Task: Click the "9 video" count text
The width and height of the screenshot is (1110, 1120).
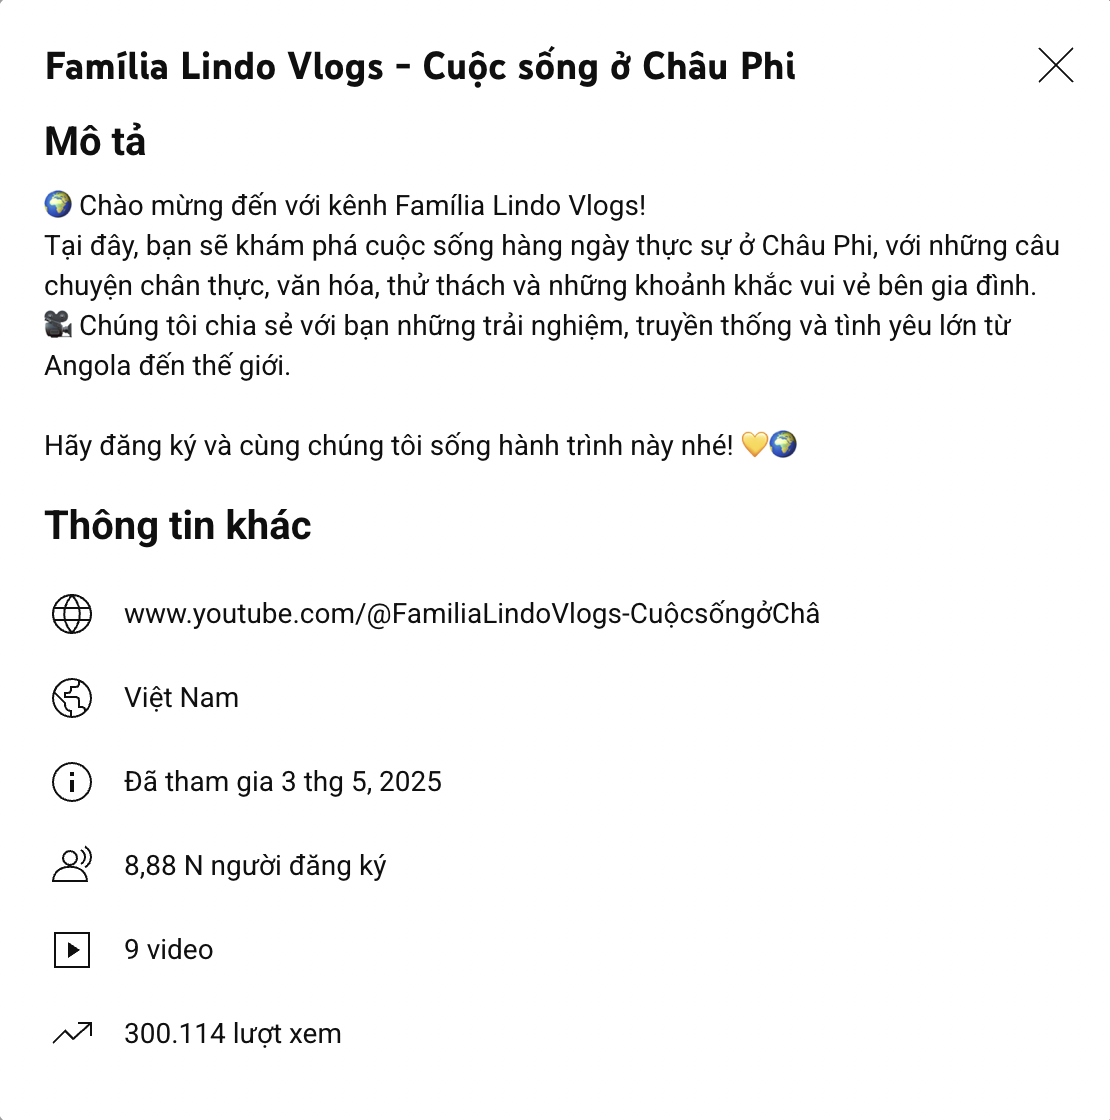Action: point(169,950)
